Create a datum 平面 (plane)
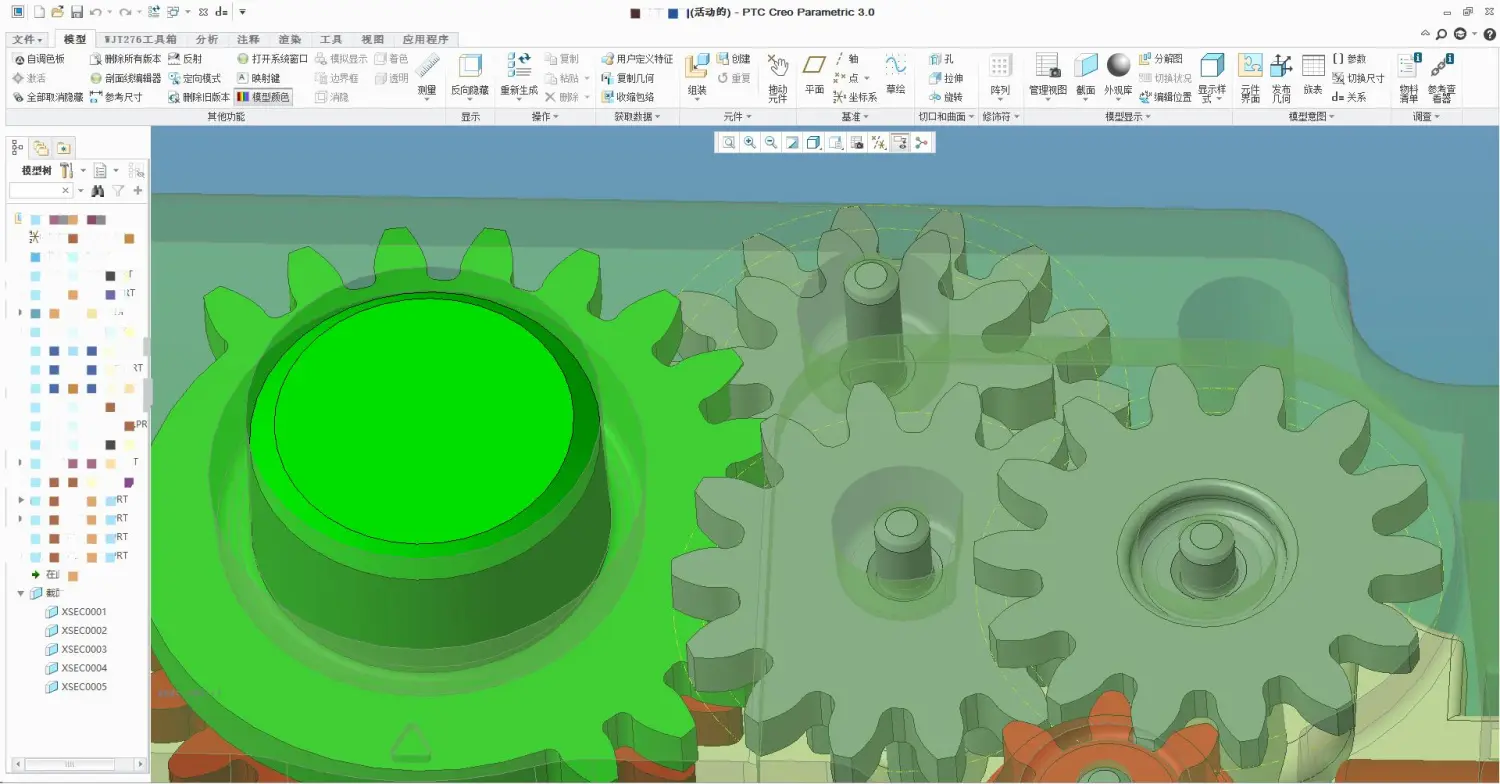Image resolution: width=1500 pixels, height=784 pixels. (x=814, y=76)
